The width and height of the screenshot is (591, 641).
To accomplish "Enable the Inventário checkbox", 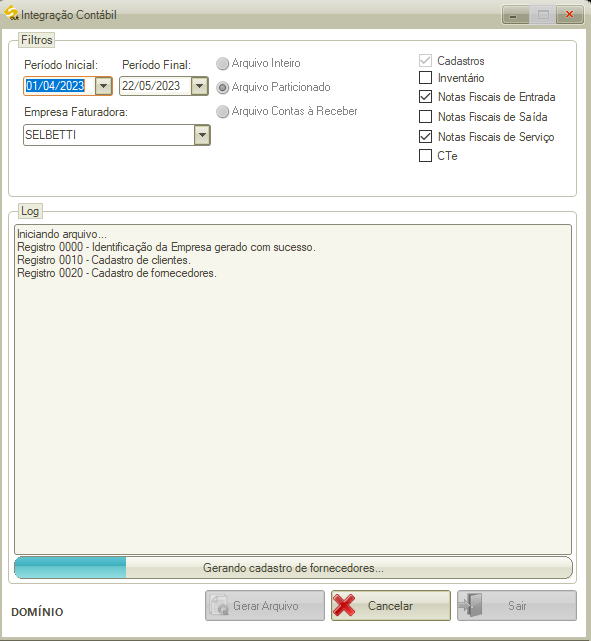I will click(x=425, y=77).
